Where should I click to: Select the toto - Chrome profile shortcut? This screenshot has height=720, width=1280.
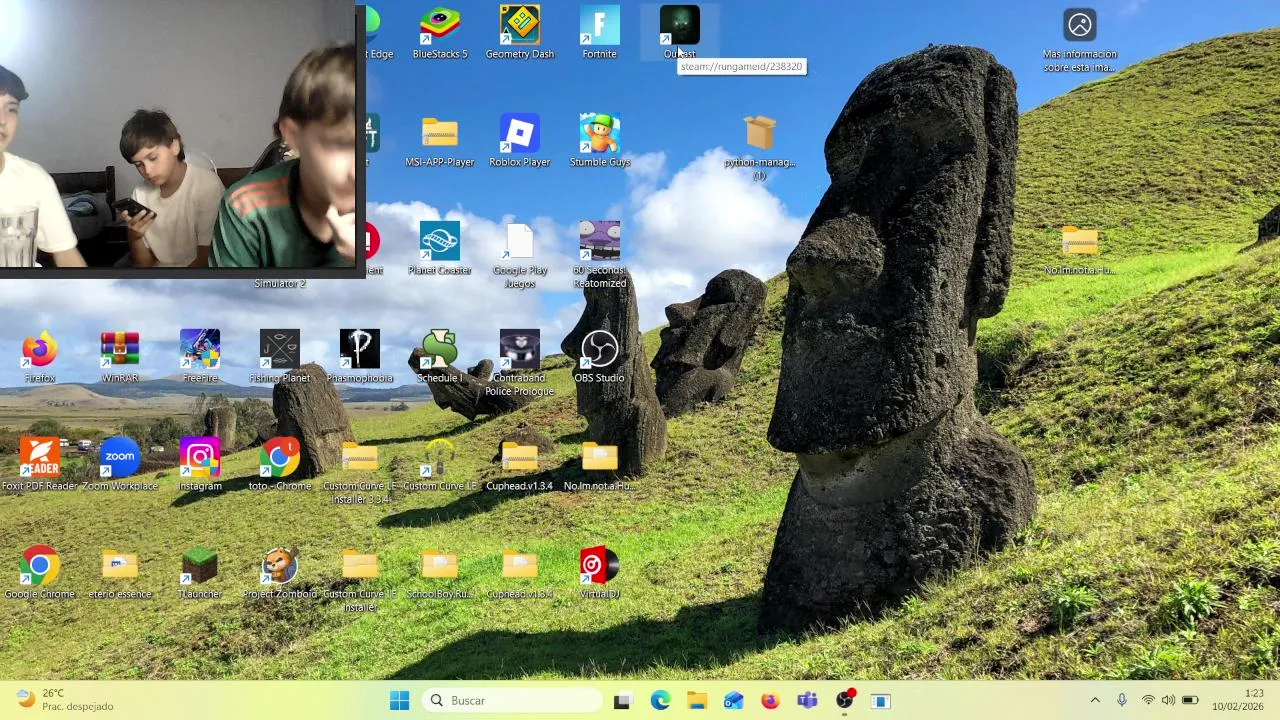[280, 465]
